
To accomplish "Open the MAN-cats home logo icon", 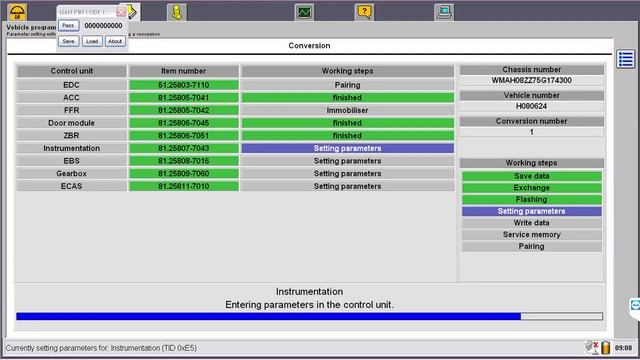I will pyautogui.click(x=17, y=12).
